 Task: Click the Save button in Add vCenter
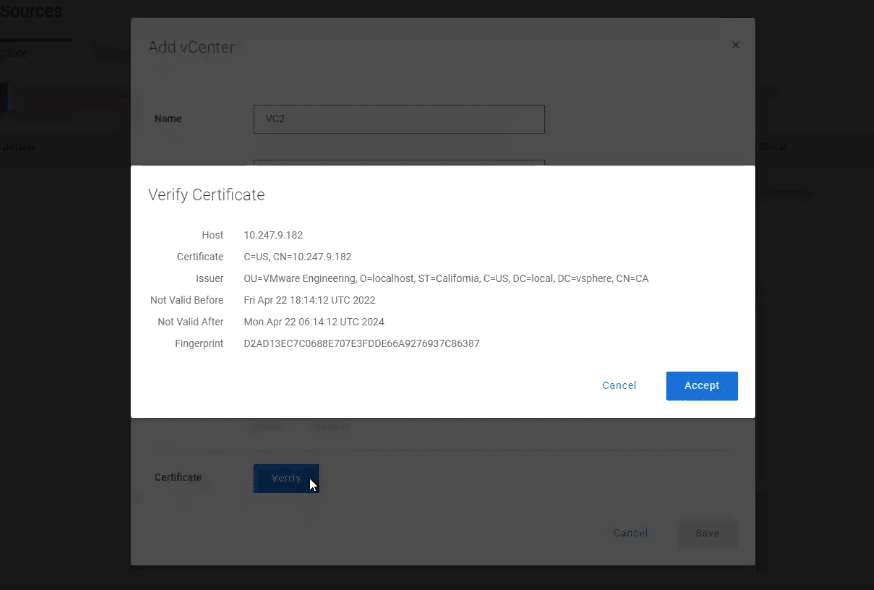tap(707, 533)
